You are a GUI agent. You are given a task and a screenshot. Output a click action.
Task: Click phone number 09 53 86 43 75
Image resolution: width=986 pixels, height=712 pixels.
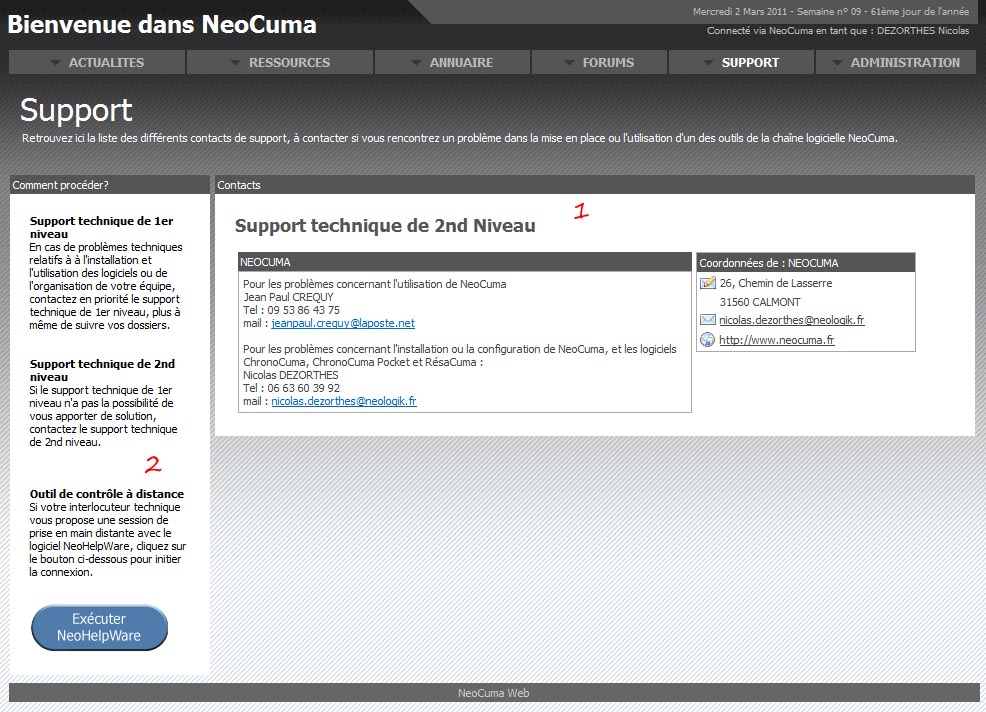[303, 310]
